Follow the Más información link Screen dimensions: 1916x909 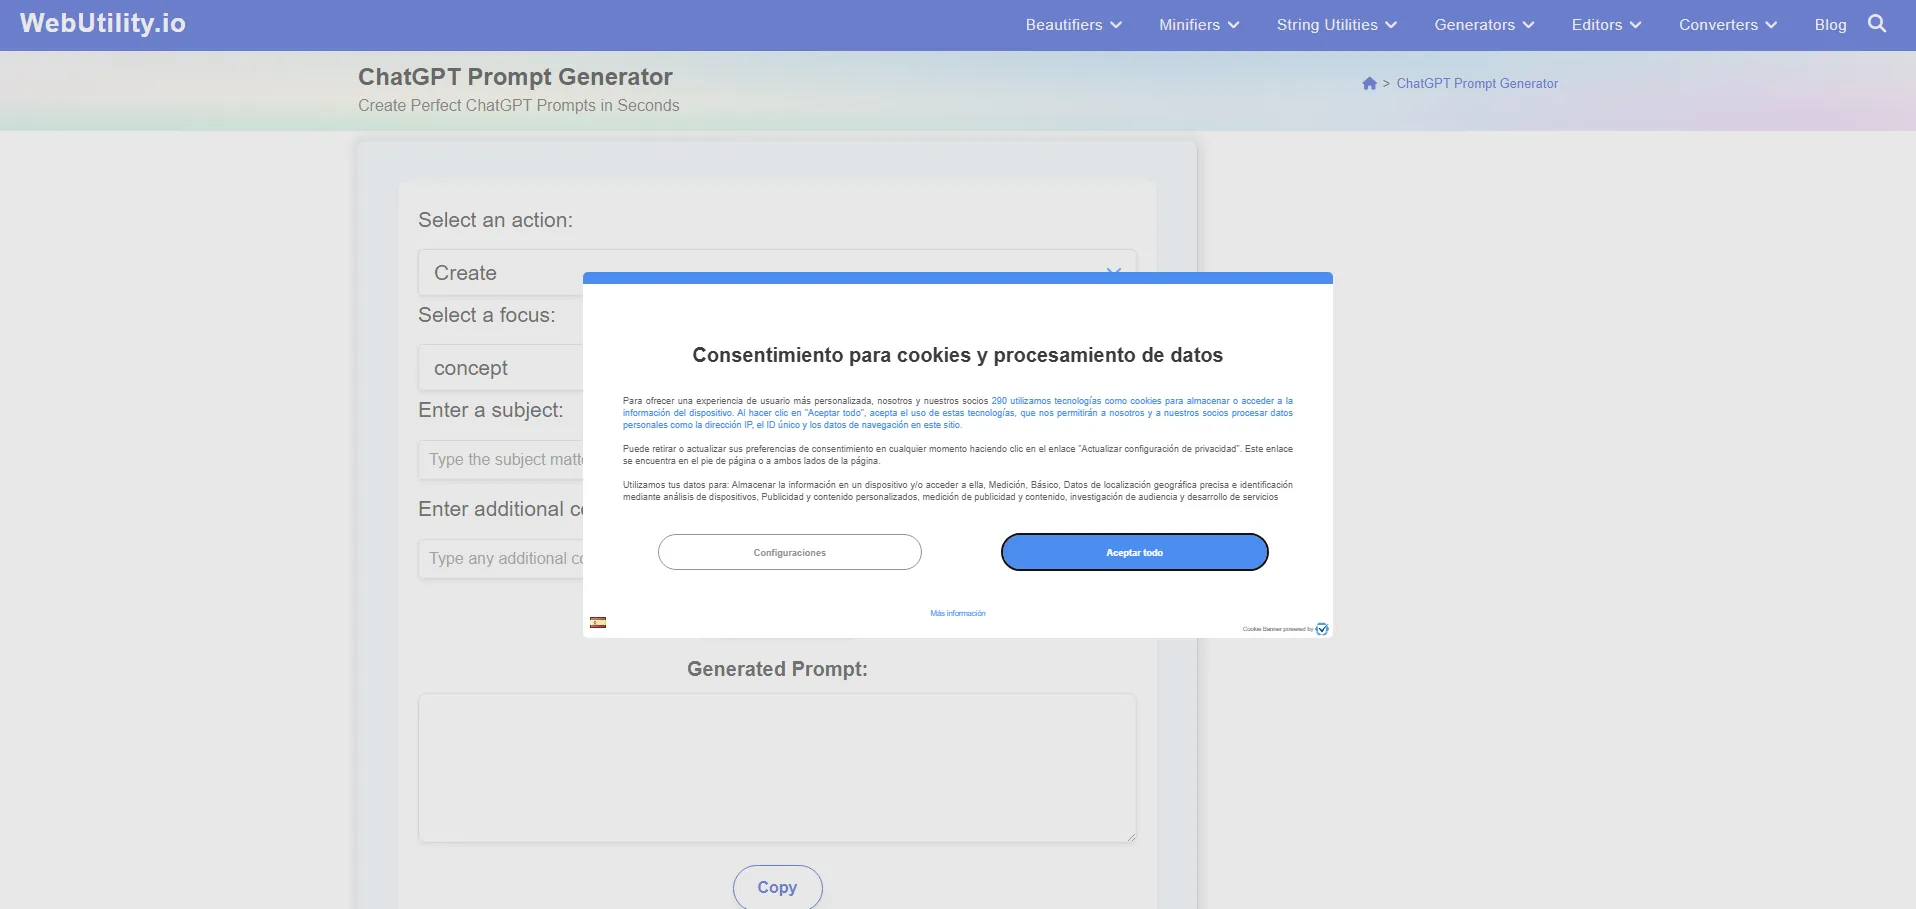[957, 613]
